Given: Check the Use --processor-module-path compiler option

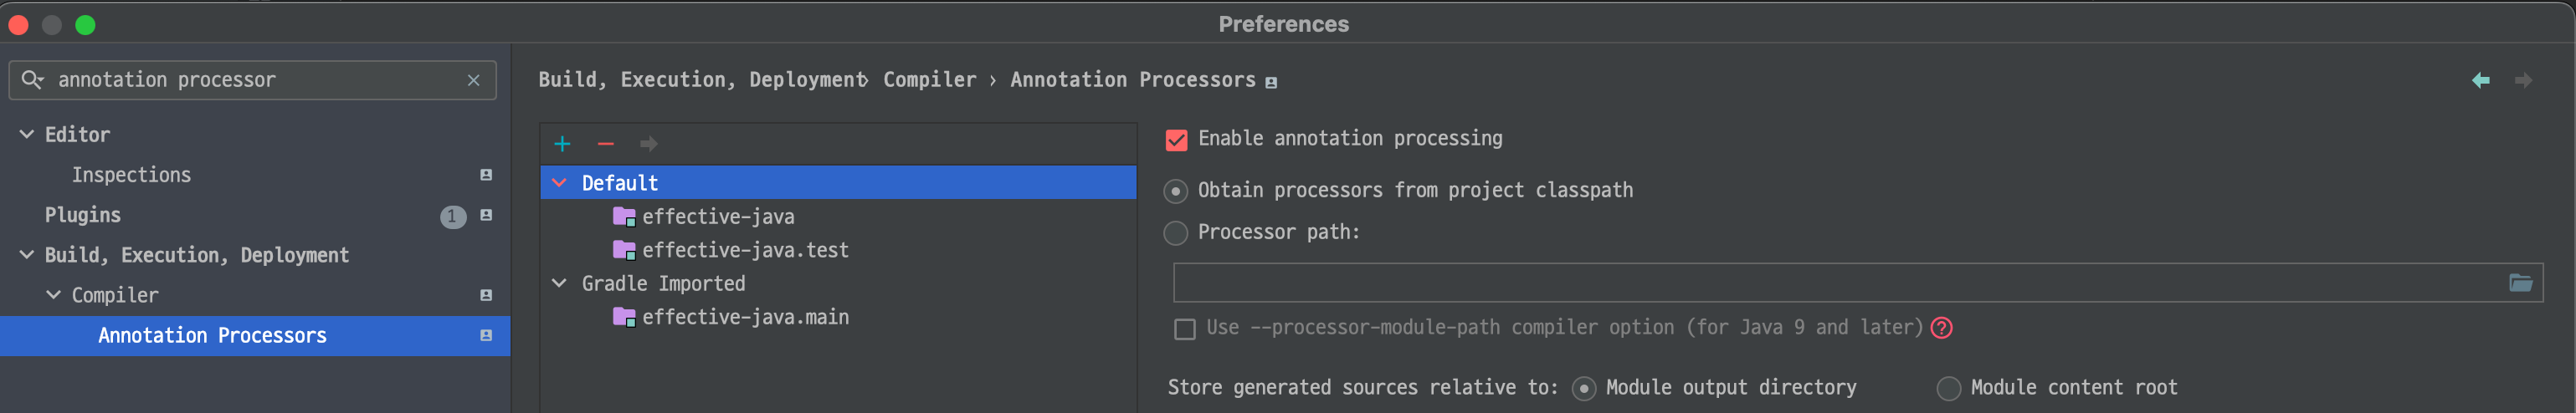Looking at the screenshot, I should coord(1184,329).
